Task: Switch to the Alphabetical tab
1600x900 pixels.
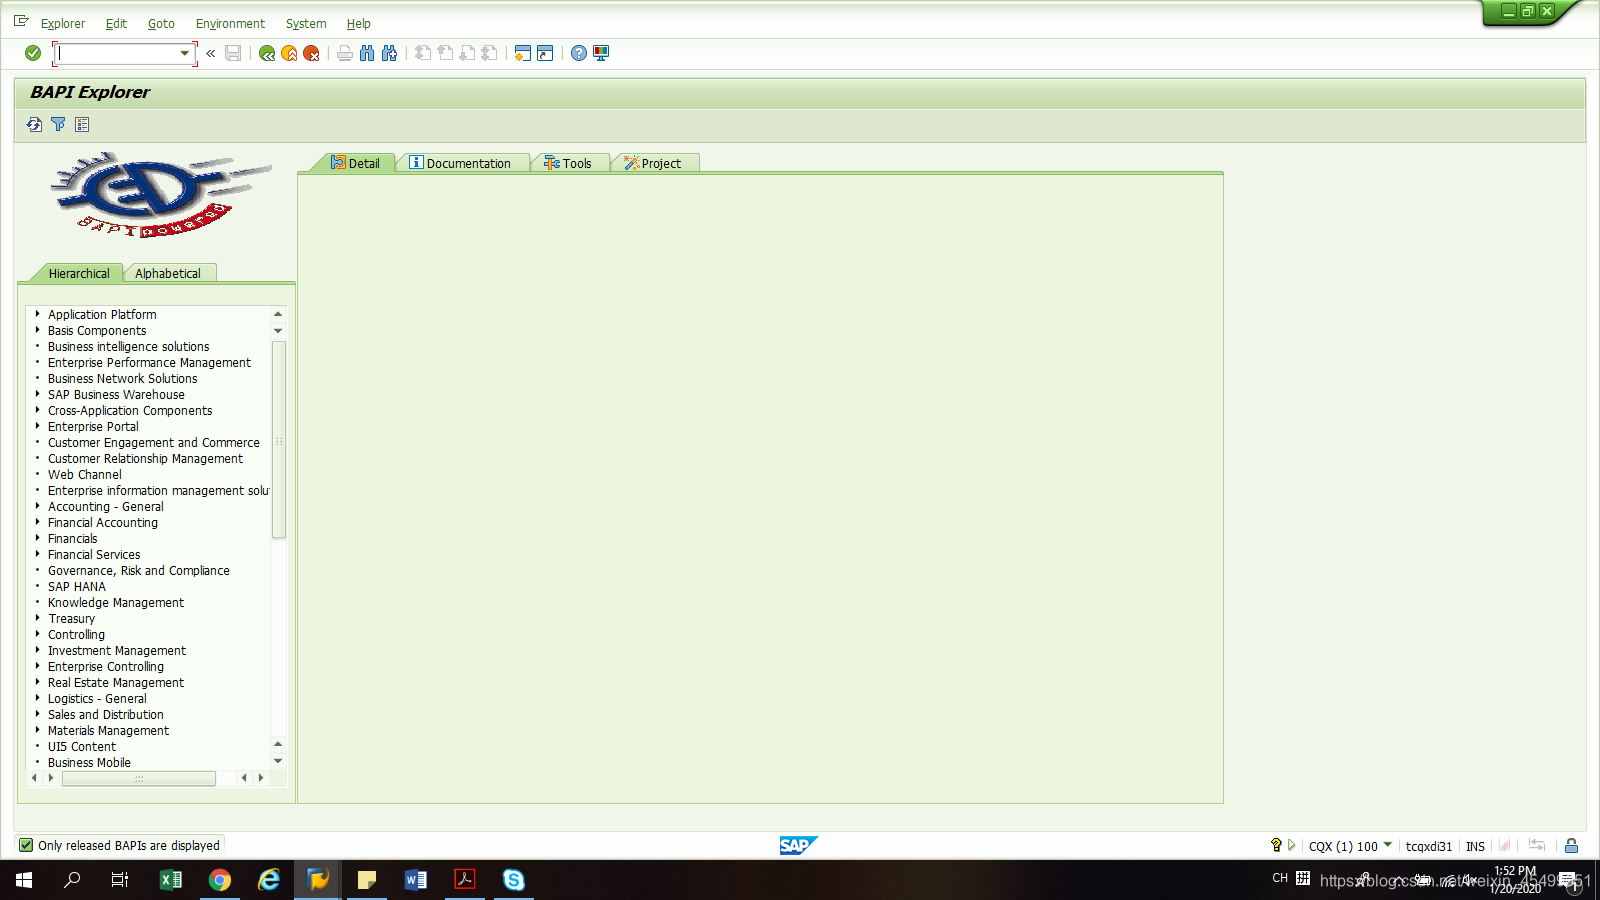Action: [x=169, y=272]
